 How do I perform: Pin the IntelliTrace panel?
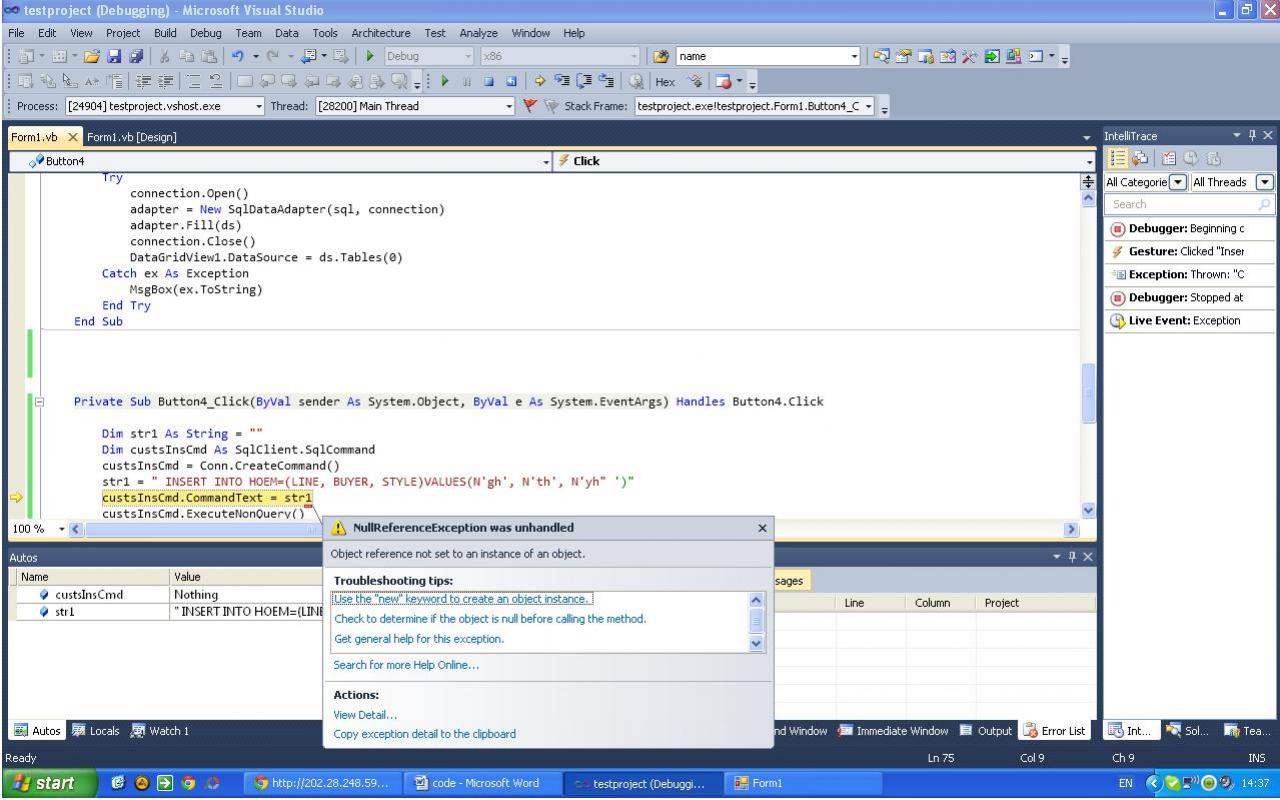point(1252,135)
